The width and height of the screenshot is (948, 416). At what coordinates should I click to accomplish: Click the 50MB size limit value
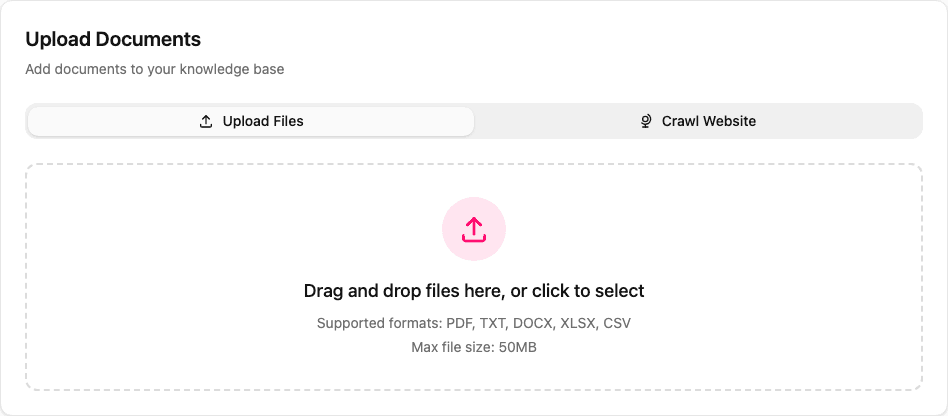point(516,347)
